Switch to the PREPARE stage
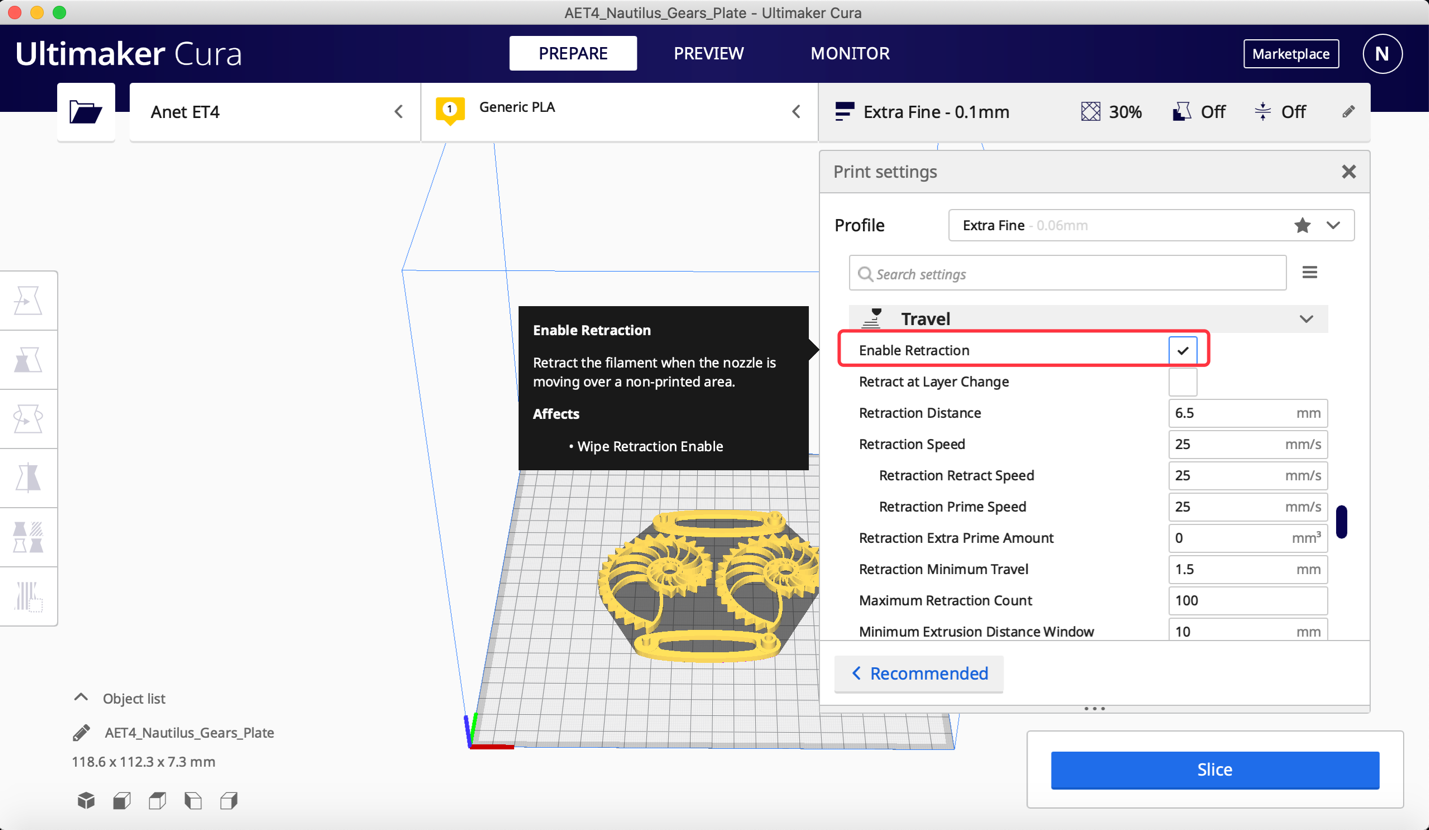This screenshot has width=1429, height=830. pyautogui.click(x=573, y=54)
